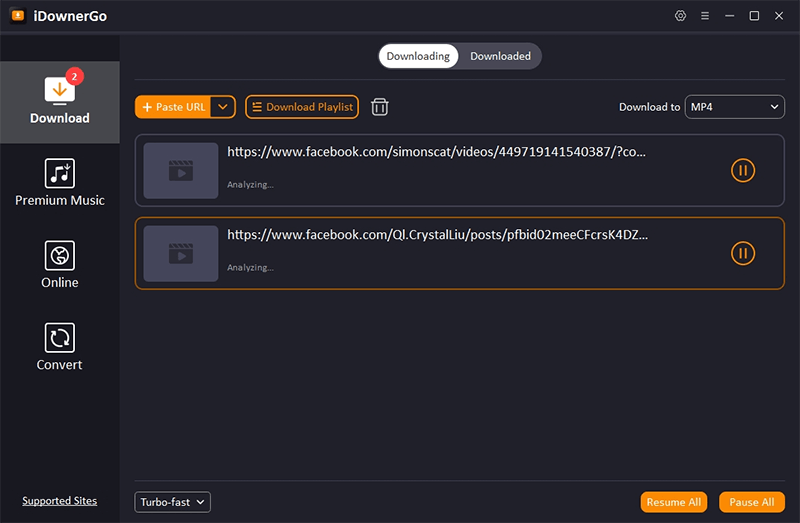Open the hamburger menu in title bar
Screen dimensions: 800x523
point(705,16)
